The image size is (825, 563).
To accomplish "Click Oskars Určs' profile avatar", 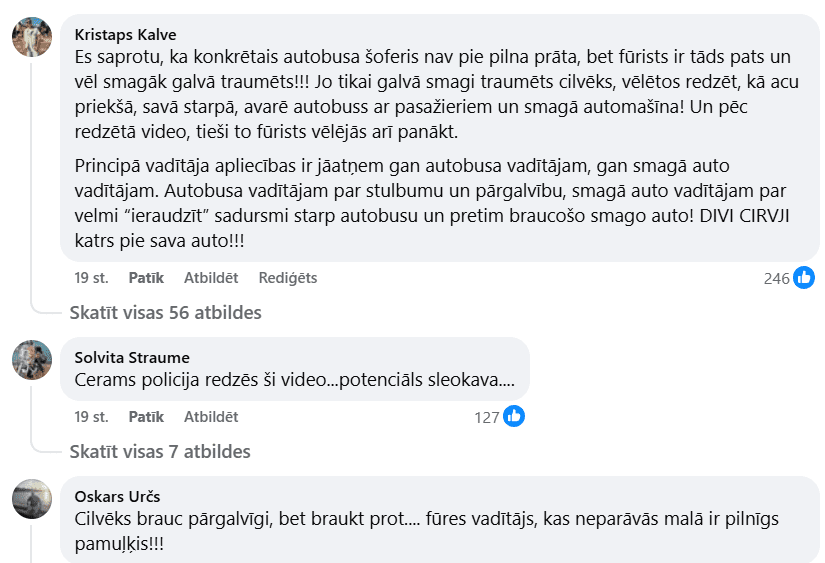I will point(32,498).
